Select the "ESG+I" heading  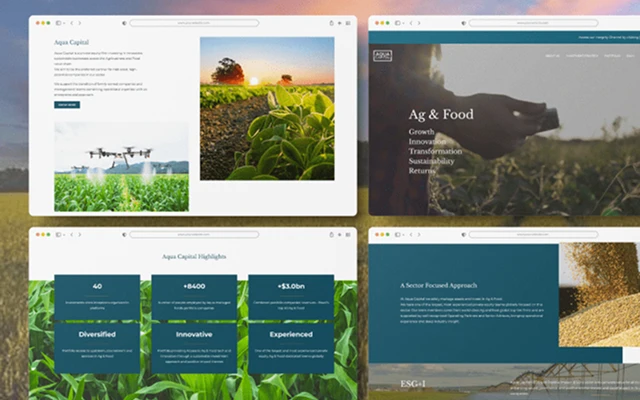pos(413,384)
